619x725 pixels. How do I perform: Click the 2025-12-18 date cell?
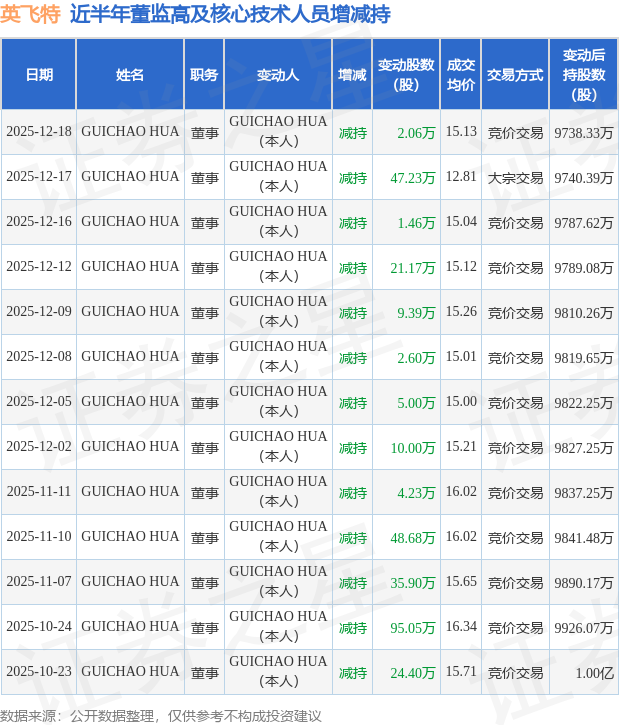pos(39,132)
